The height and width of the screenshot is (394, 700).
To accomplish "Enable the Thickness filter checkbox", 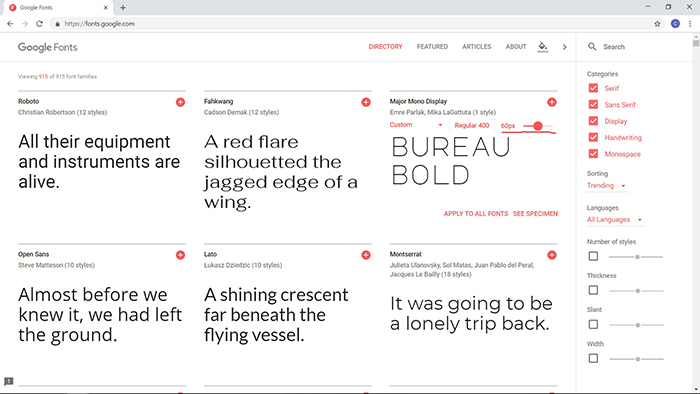I will pos(593,290).
